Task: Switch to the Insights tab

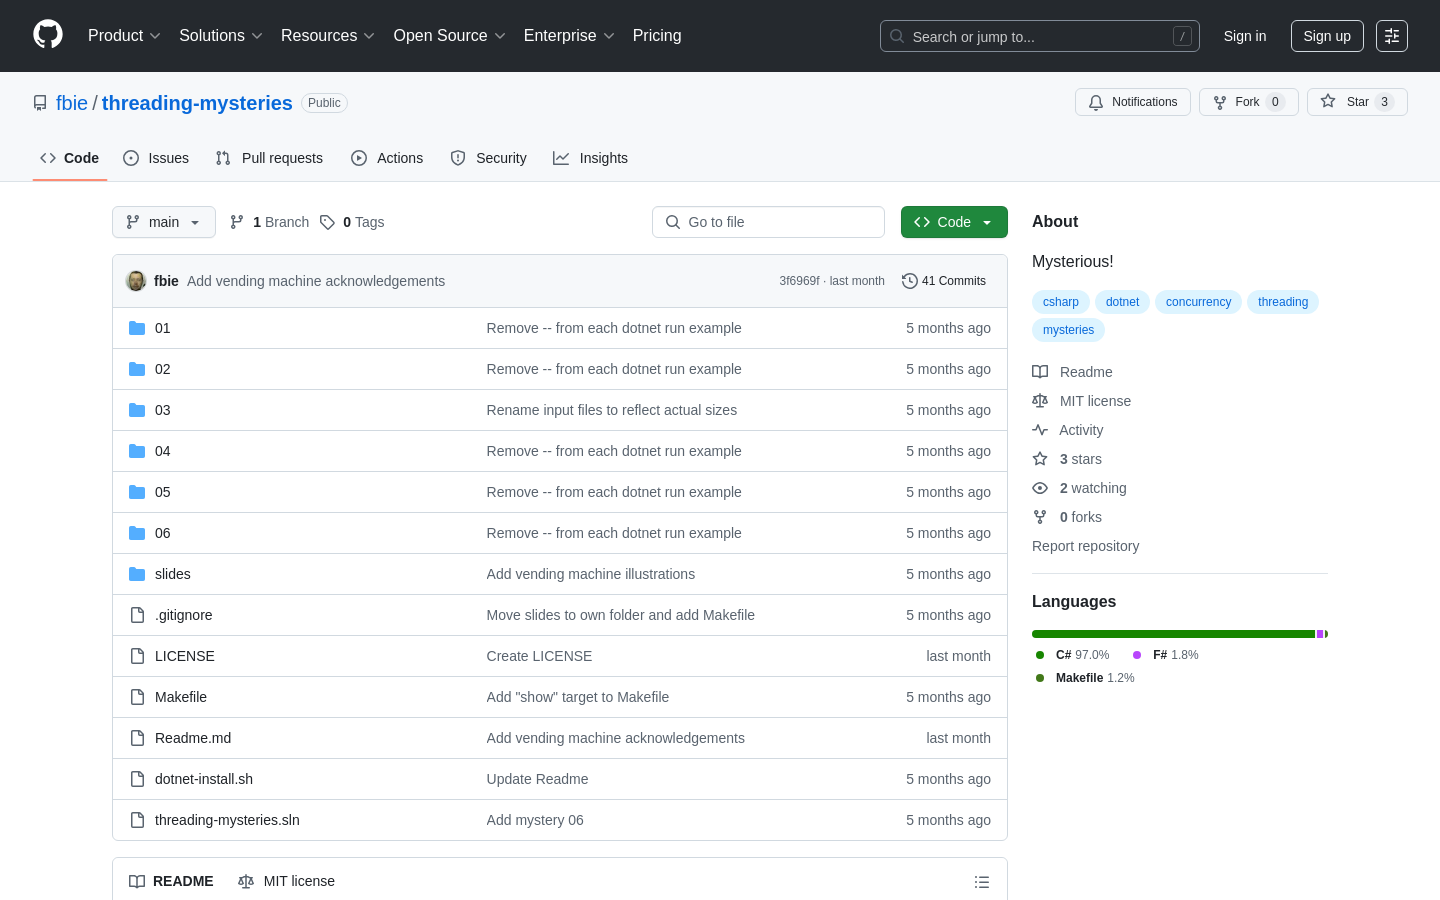Action: (590, 158)
